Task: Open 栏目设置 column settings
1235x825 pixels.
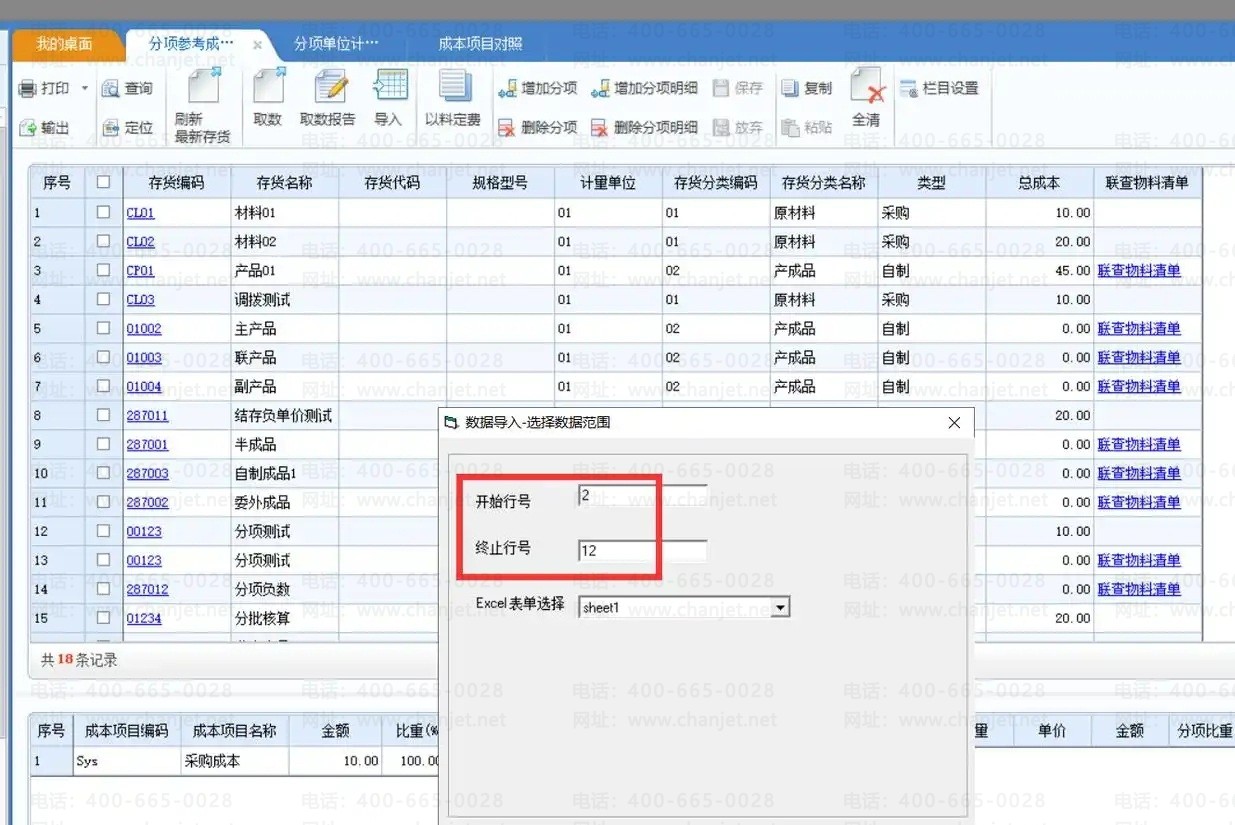Action: (909, 88)
